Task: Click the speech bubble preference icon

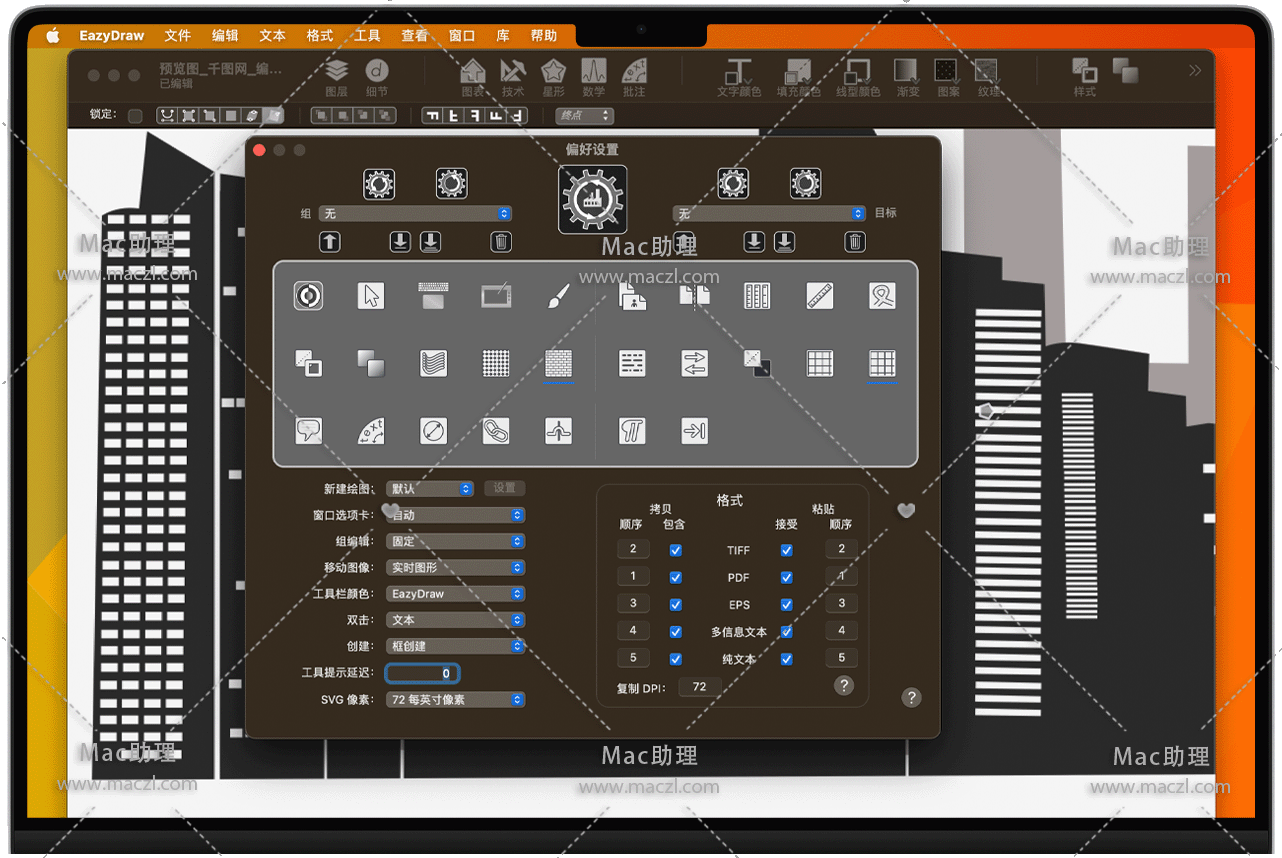Action: [x=309, y=431]
